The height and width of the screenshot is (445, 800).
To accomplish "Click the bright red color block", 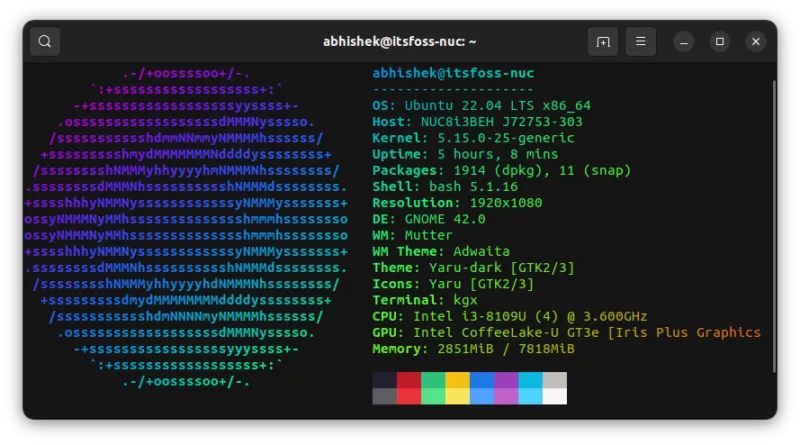I will 409,396.
